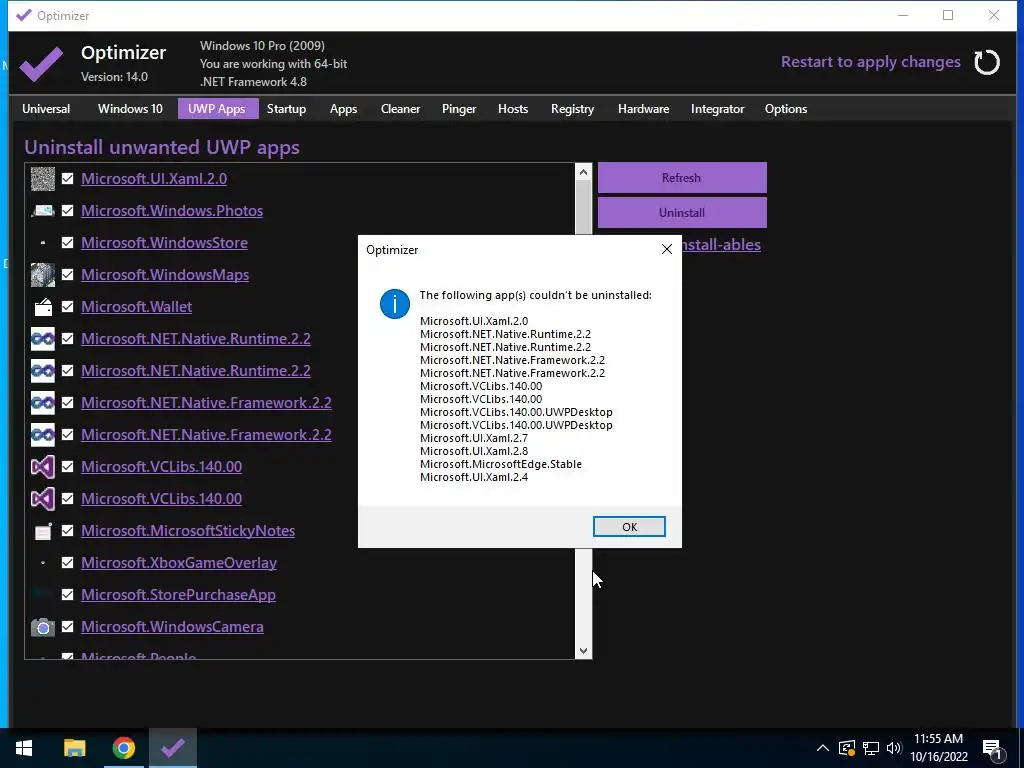Open the Integrator tab
The height and width of the screenshot is (768, 1024).
717,109
